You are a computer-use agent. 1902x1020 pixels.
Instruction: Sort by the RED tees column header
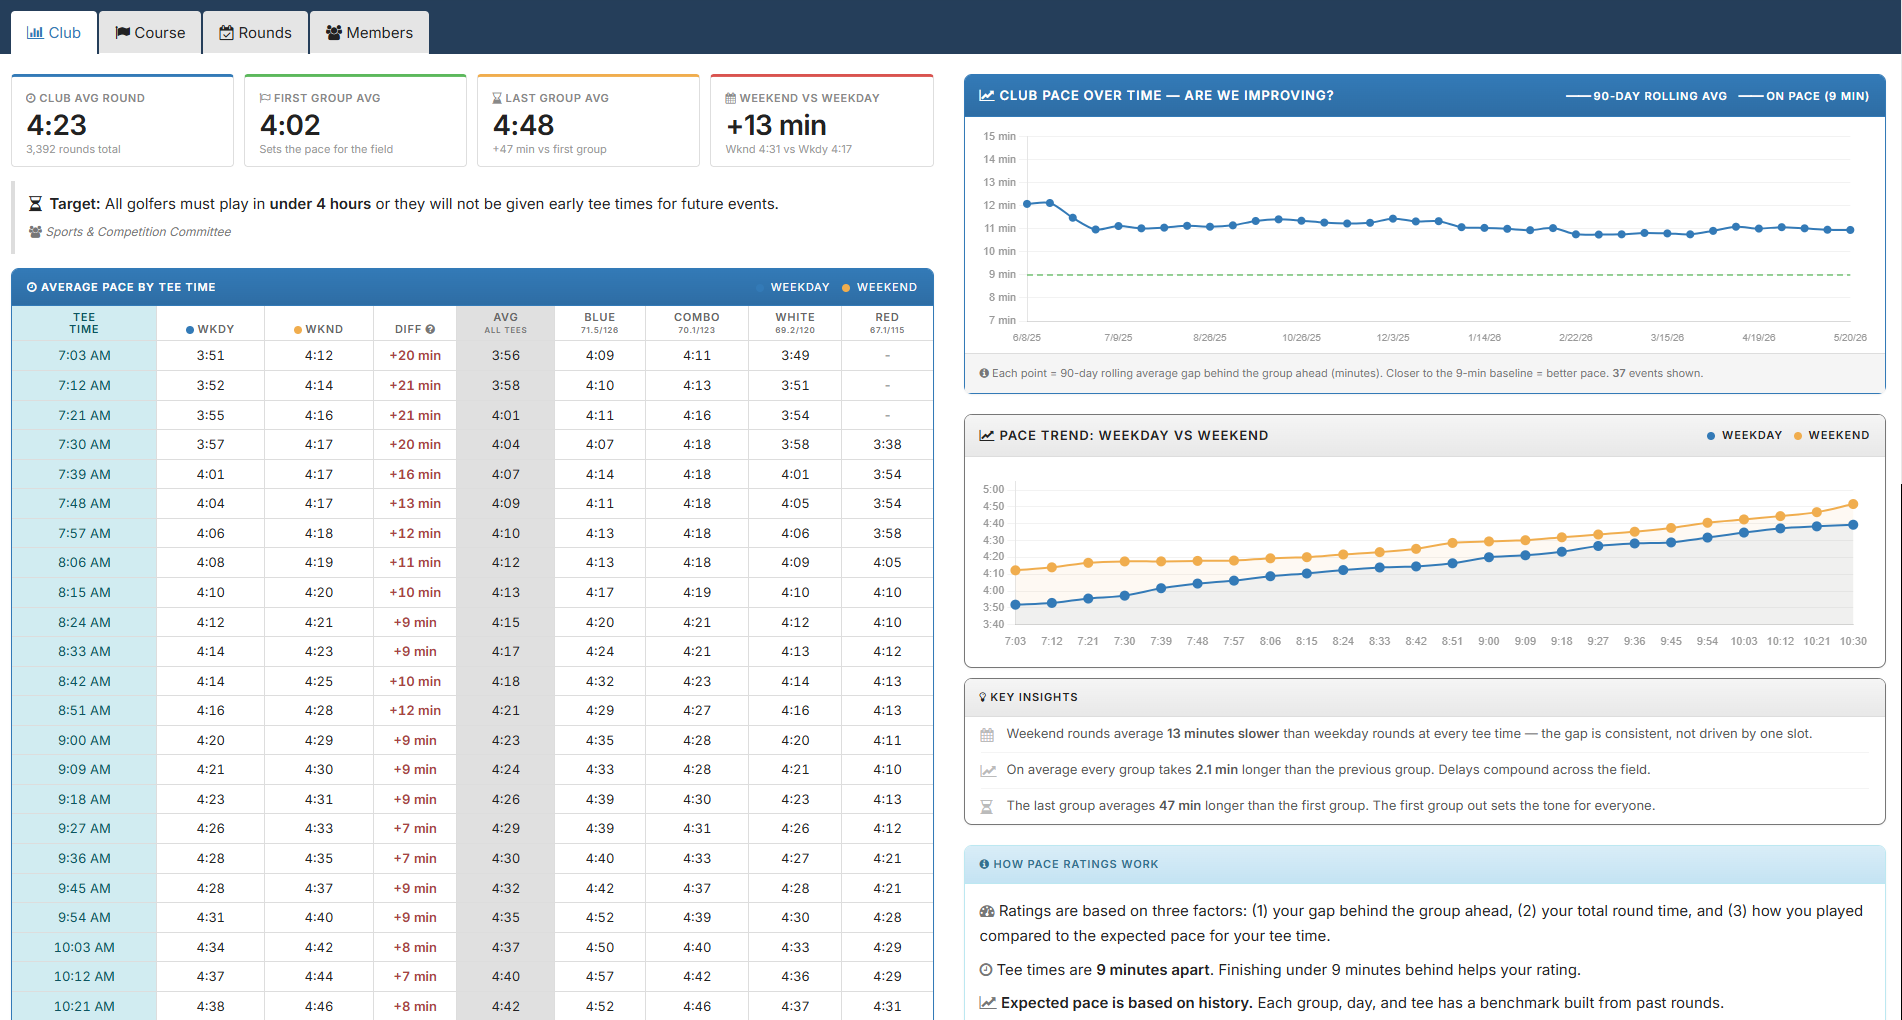[887, 323]
